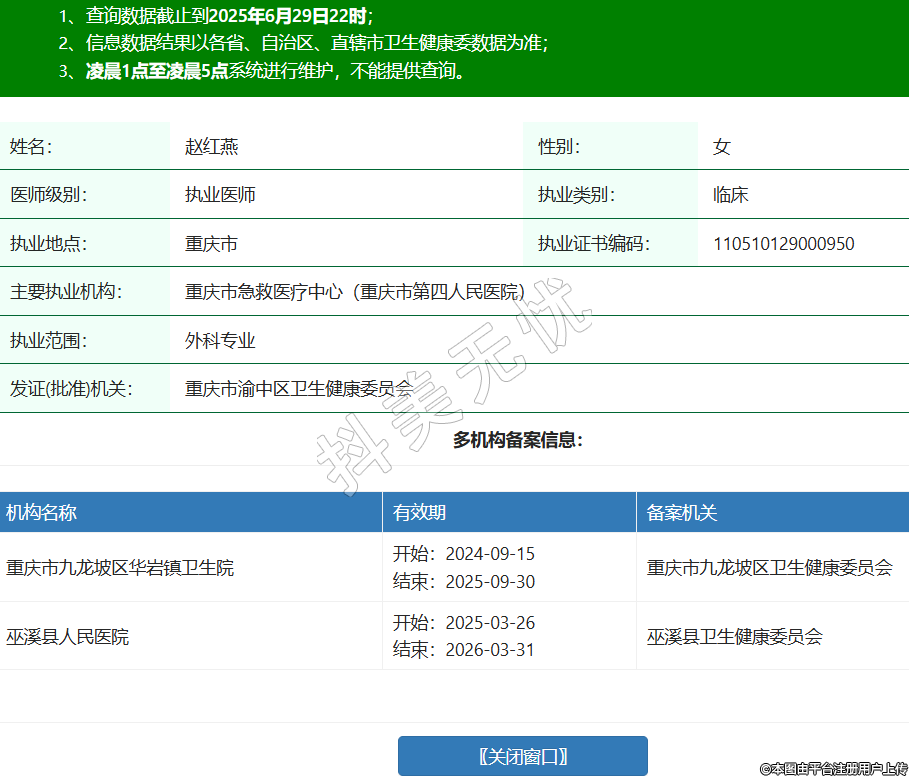Click the 备案机关 column header
The width and height of the screenshot is (909, 776).
pyautogui.click(x=681, y=513)
